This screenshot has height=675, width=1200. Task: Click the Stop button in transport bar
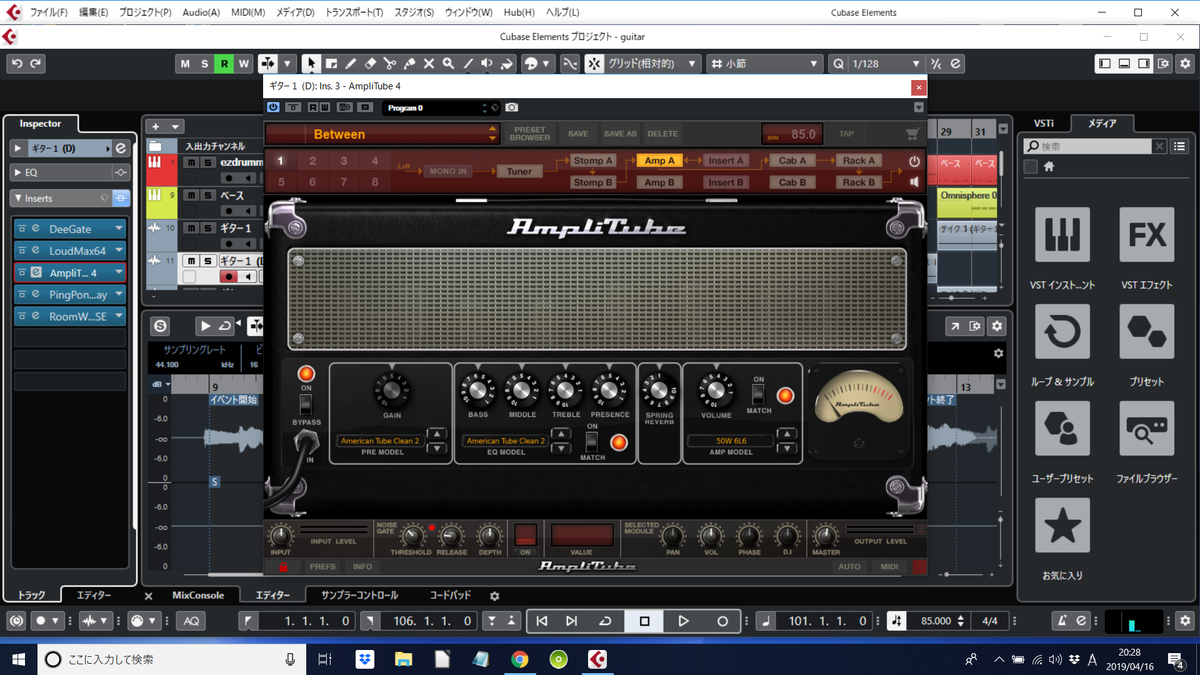pos(645,621)
